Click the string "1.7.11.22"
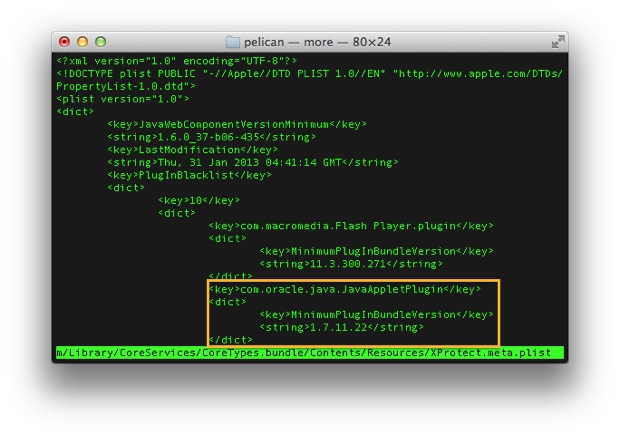The image size is (620, 435). coord(338,327)
